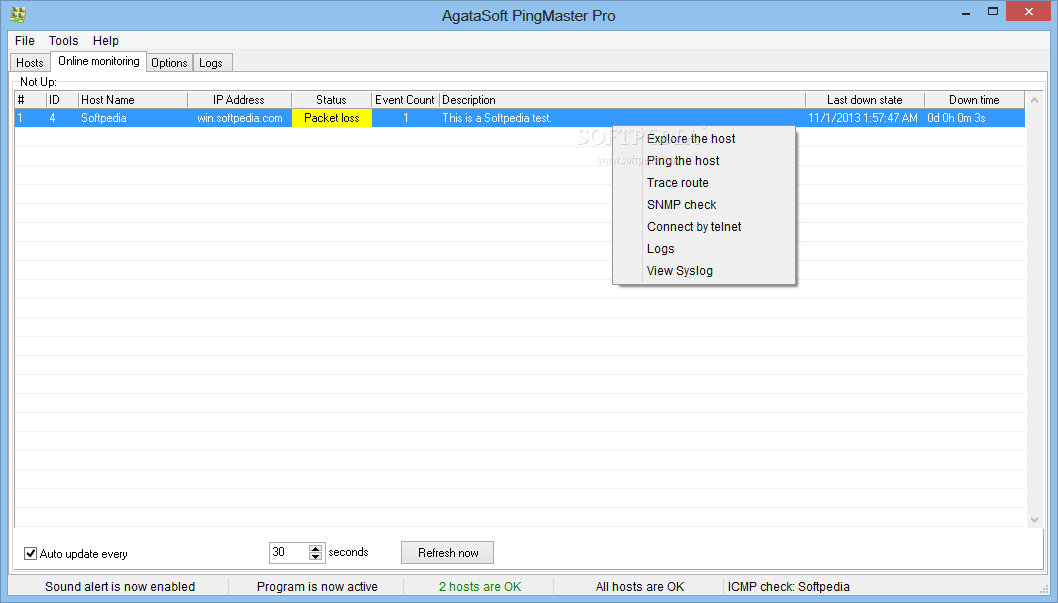Toggle the Auto update every checkbox

click(x=30, y=554)
